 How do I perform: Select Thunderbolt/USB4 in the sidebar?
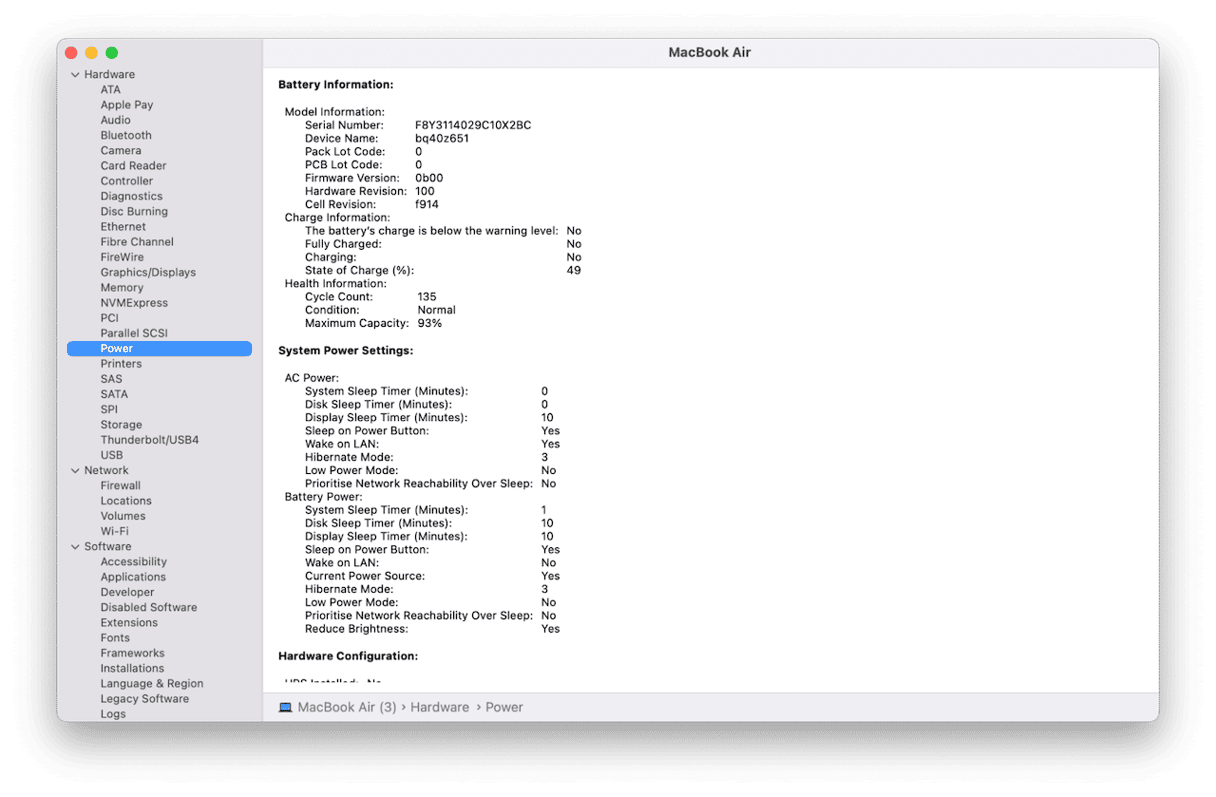pyautogui.click(x=150, y=440)
